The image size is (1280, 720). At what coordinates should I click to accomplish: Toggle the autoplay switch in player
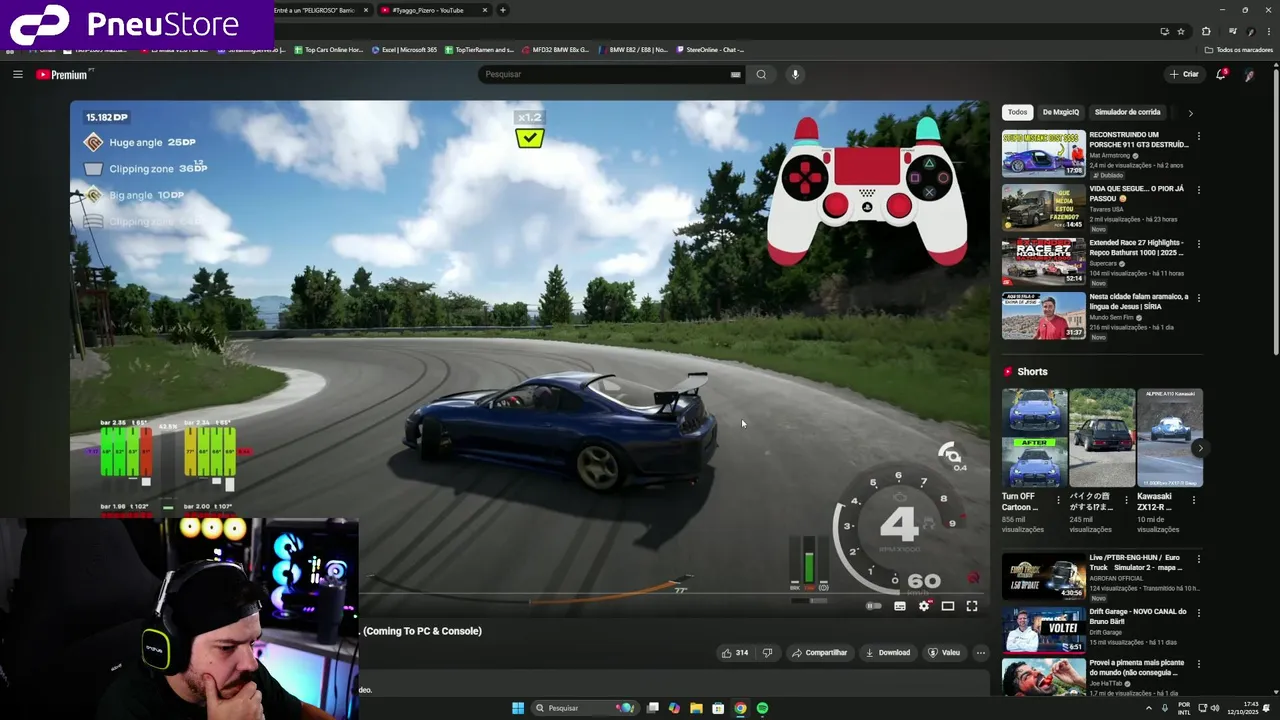[x=874, y=606]
